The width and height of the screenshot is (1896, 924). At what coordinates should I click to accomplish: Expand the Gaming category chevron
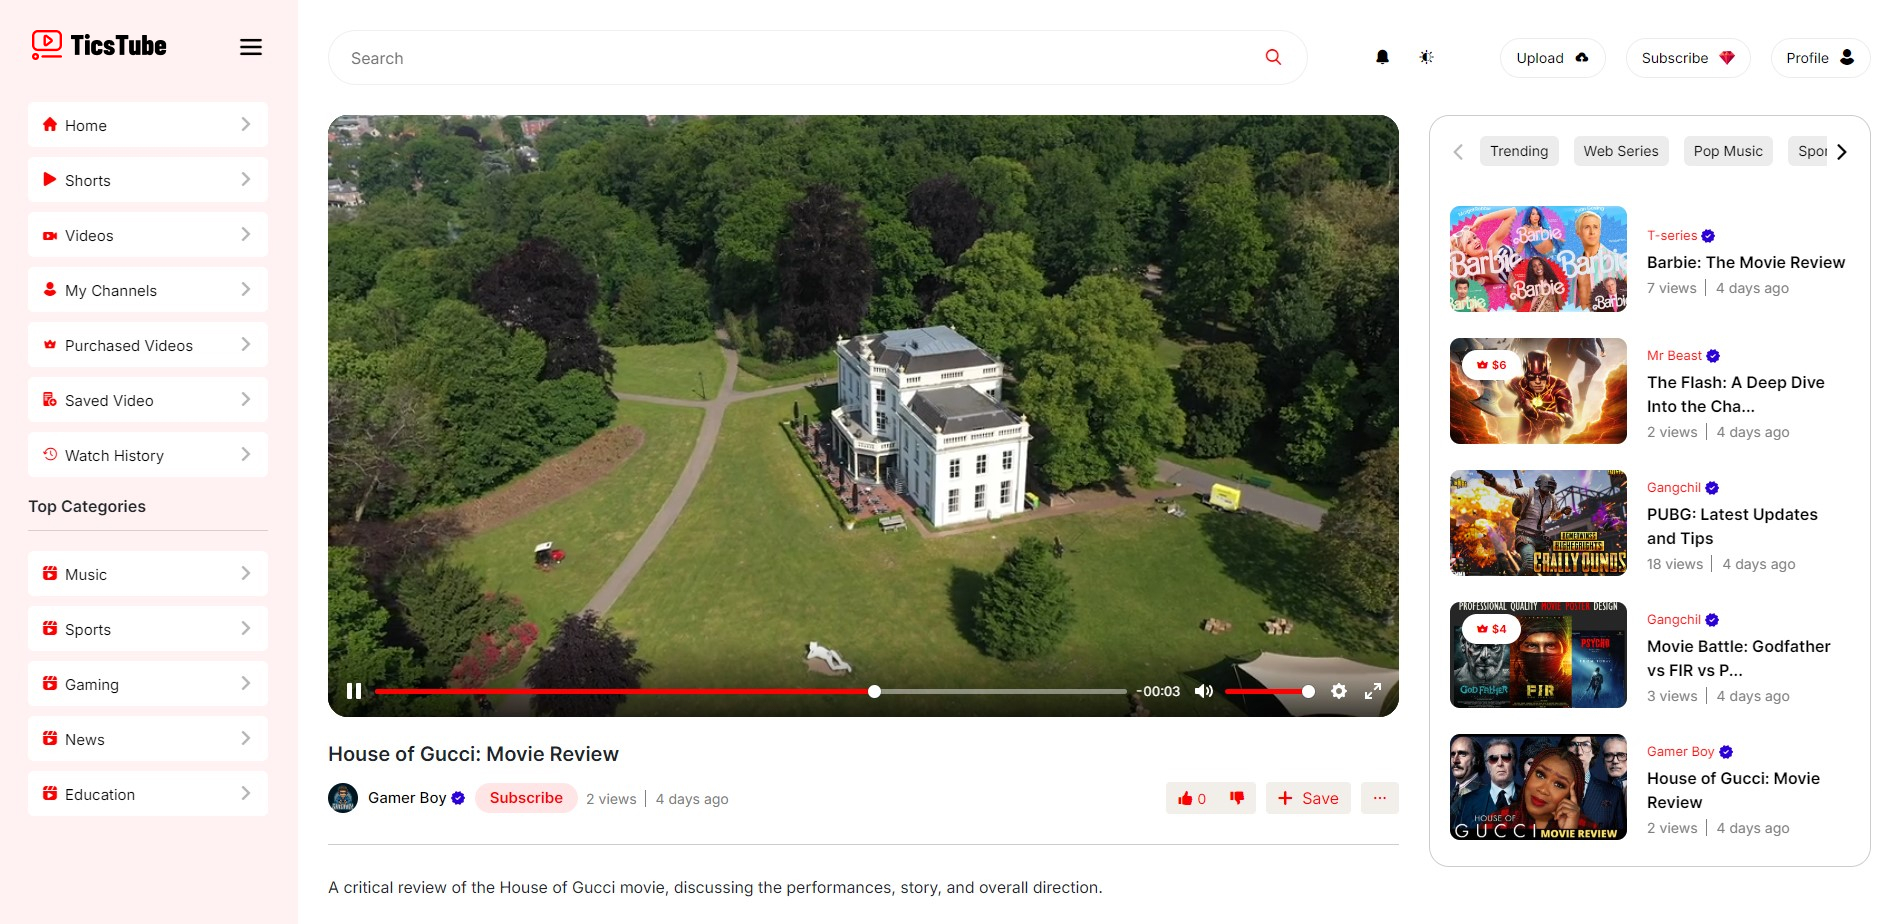tap(246, 683)
